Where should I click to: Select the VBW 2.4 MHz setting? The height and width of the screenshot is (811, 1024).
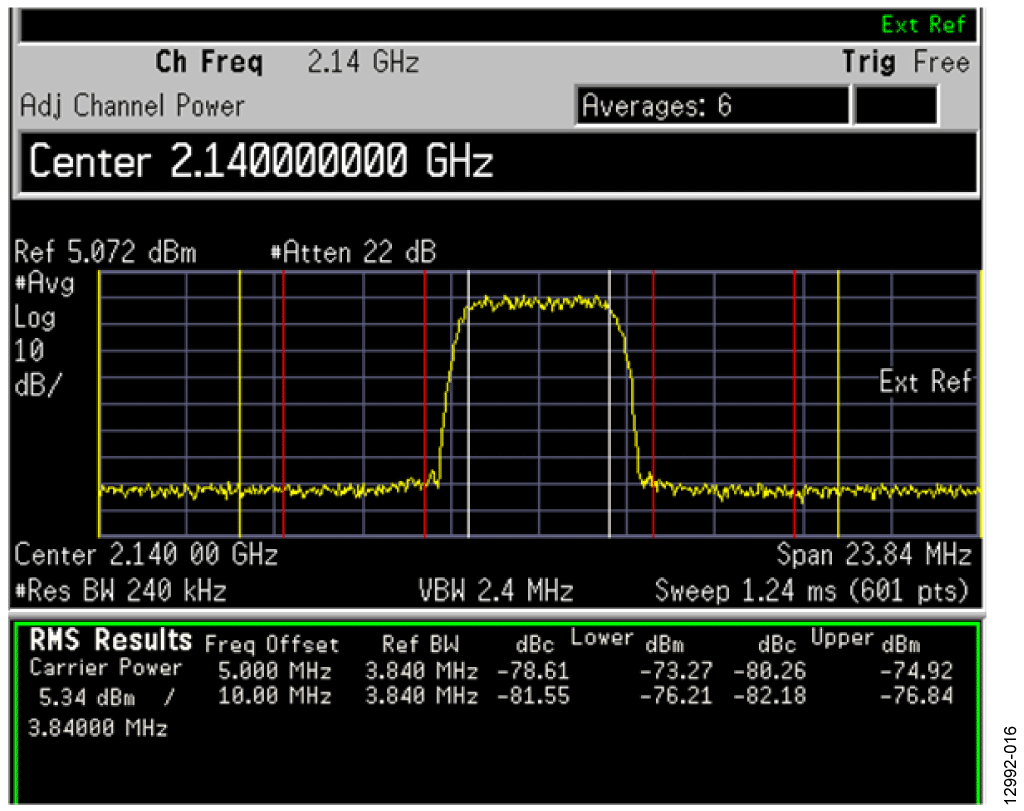pyautogui.click(x=495, y=590)
